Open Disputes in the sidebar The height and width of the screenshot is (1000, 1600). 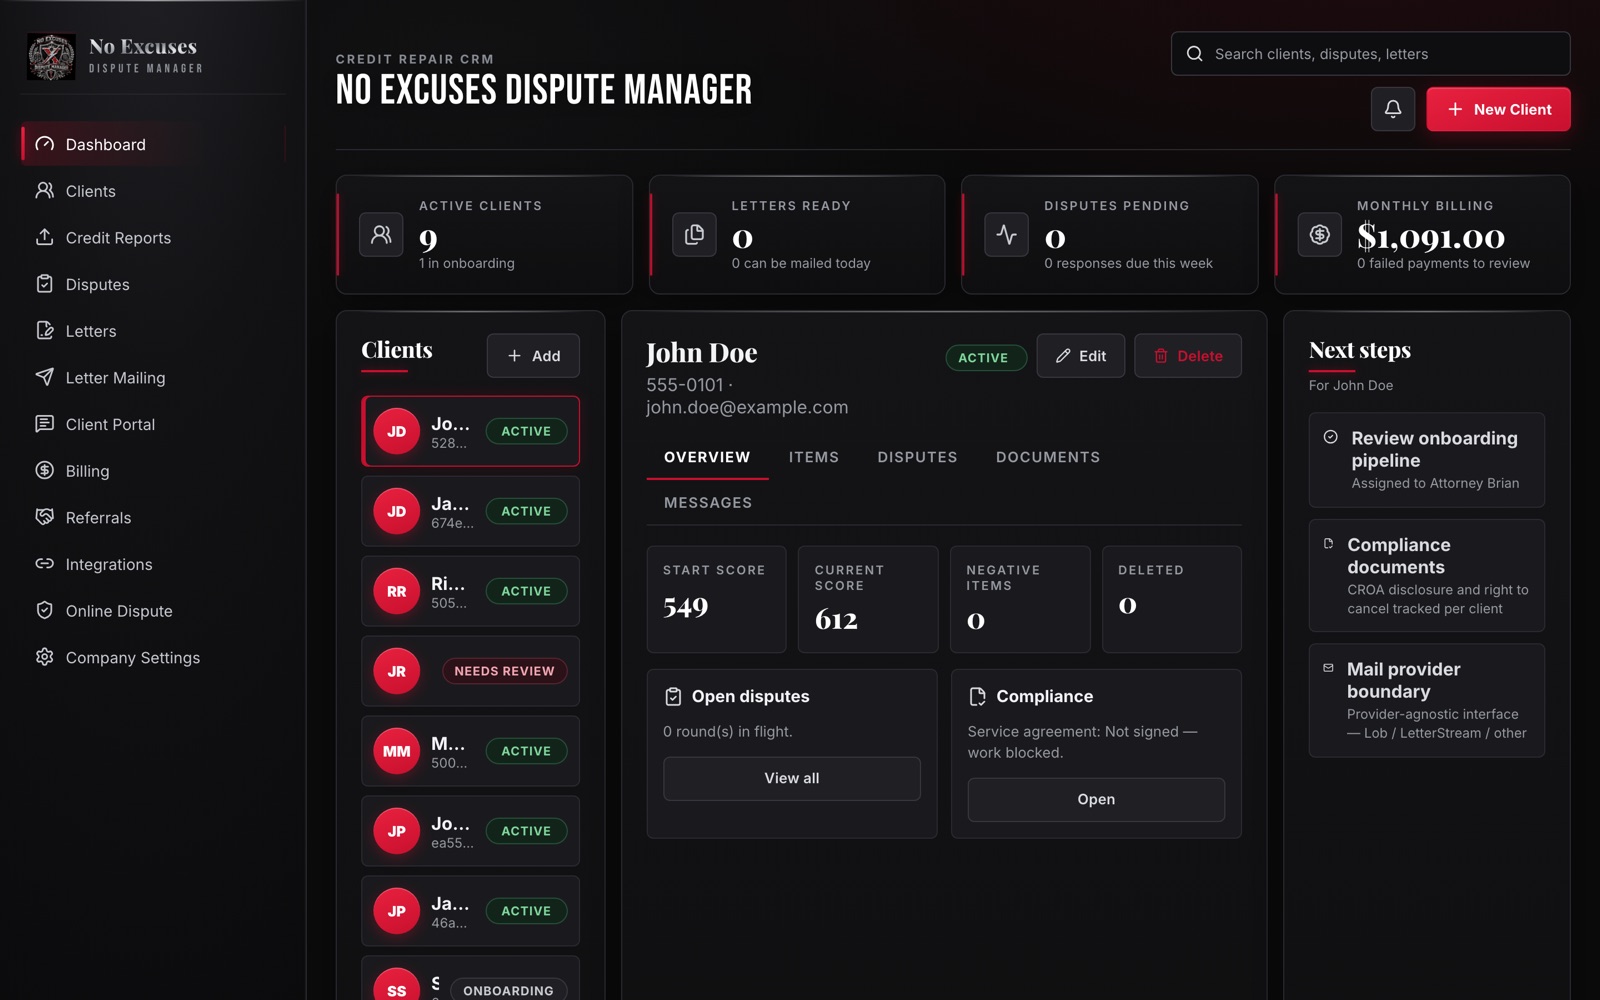(x=153, y=284)
